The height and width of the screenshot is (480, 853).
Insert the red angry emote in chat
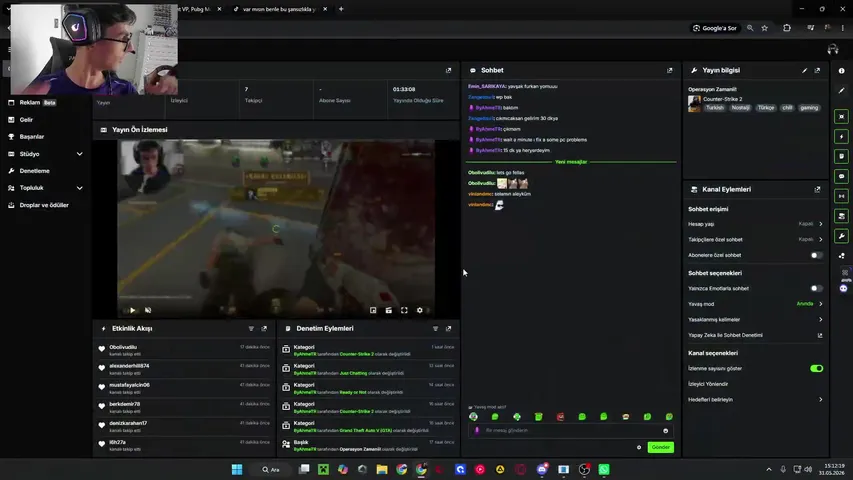pos(560,417)
